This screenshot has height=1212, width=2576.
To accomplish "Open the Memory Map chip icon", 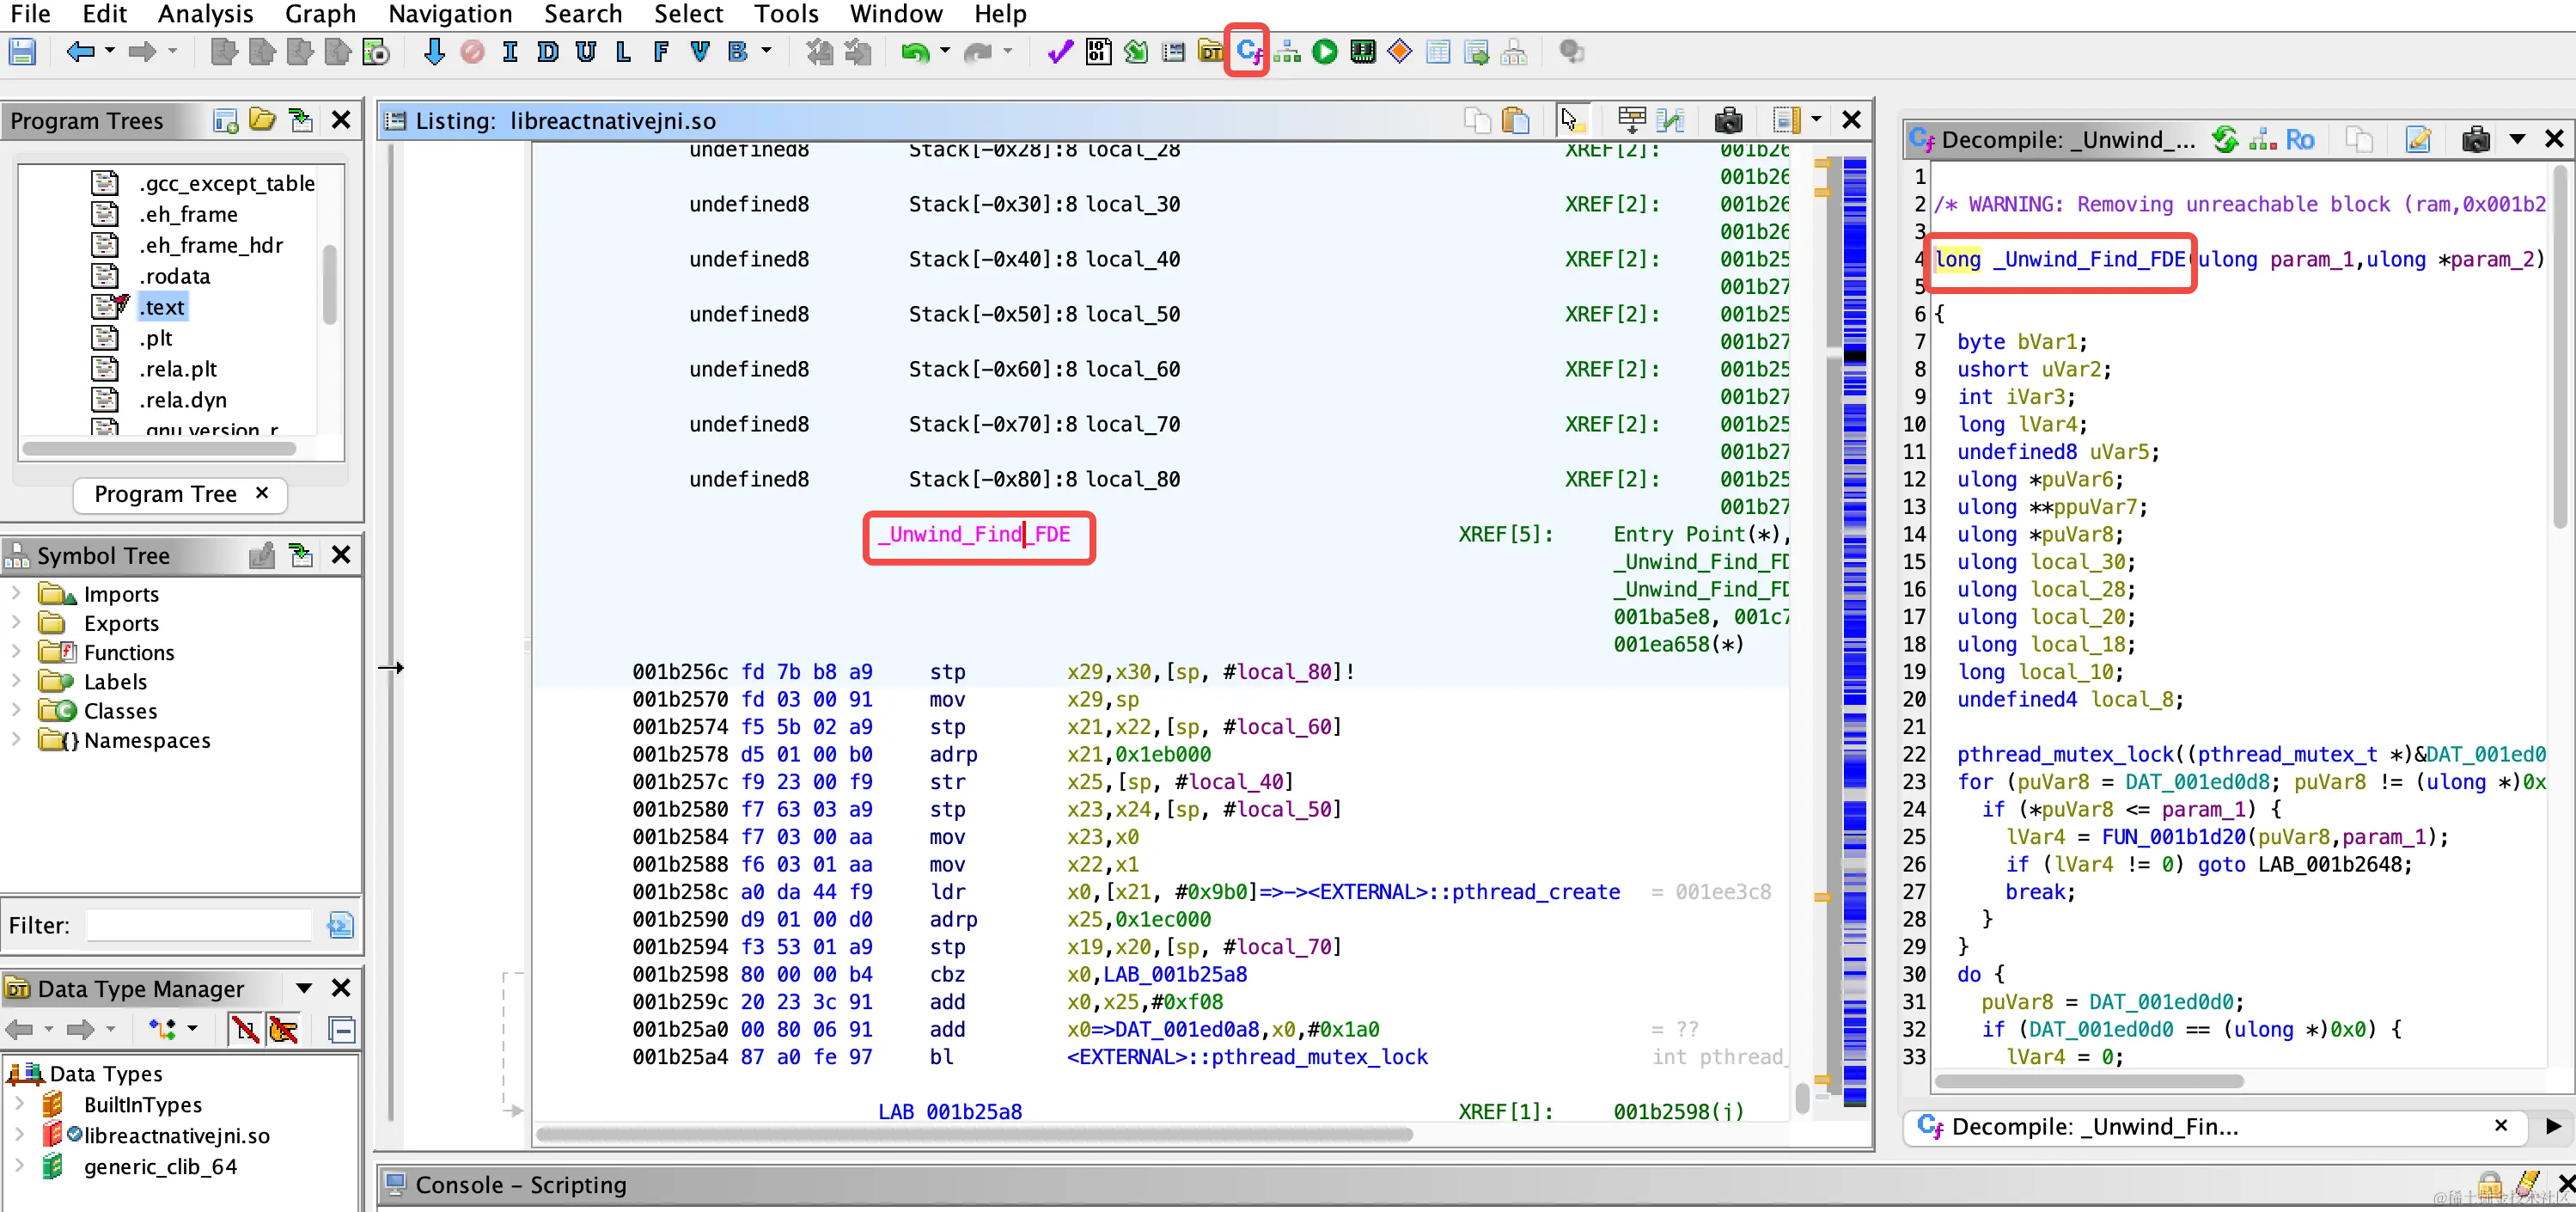I will 1362,52.
